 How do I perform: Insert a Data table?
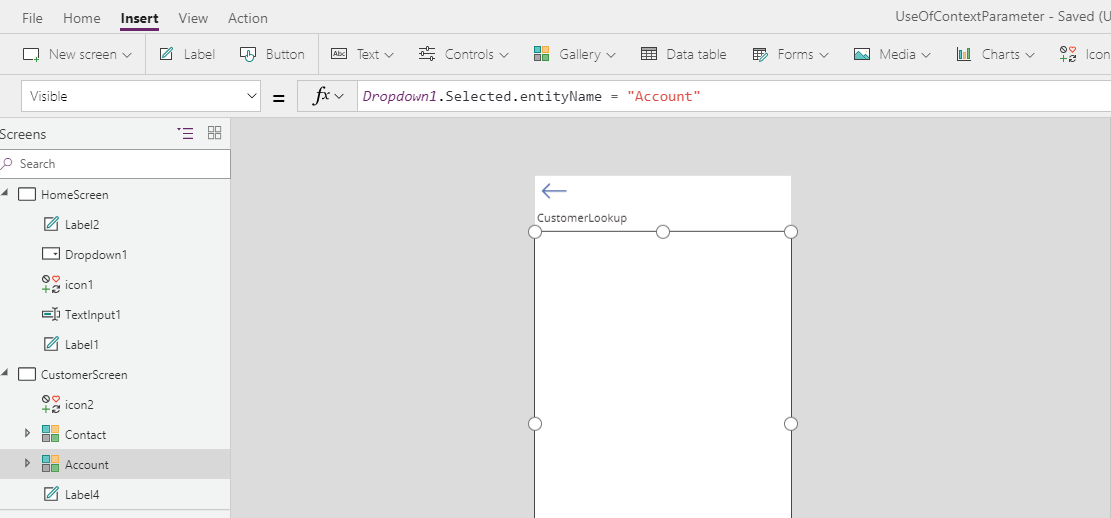(684, 54)
